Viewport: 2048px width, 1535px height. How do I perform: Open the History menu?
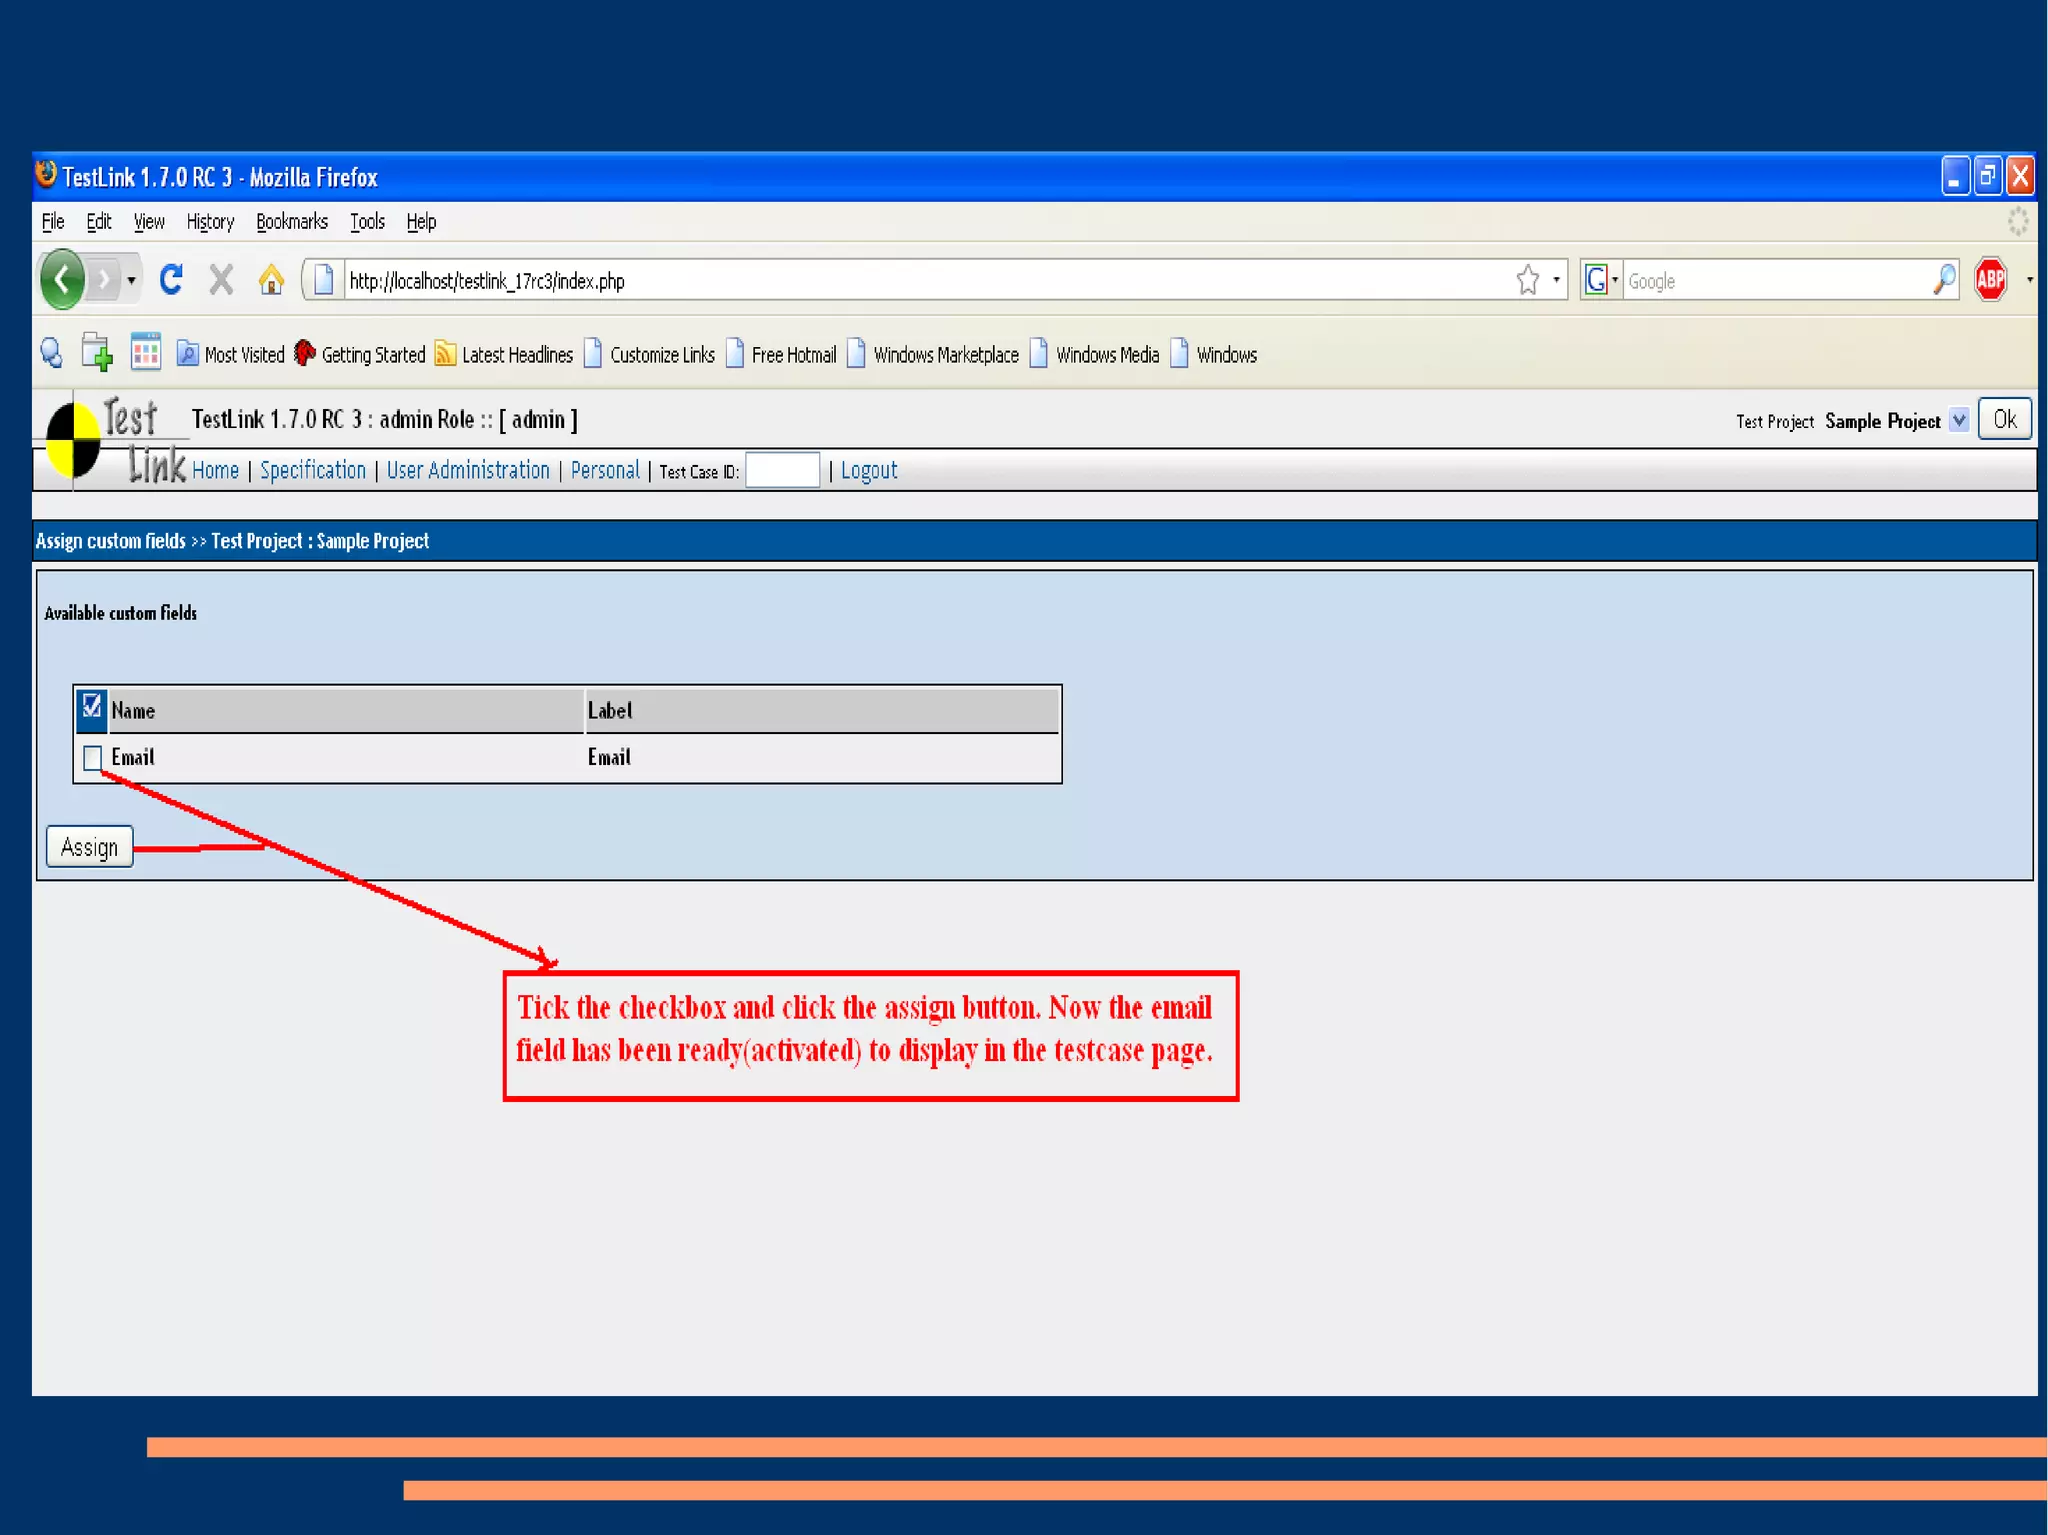click(x=210, y=222)
